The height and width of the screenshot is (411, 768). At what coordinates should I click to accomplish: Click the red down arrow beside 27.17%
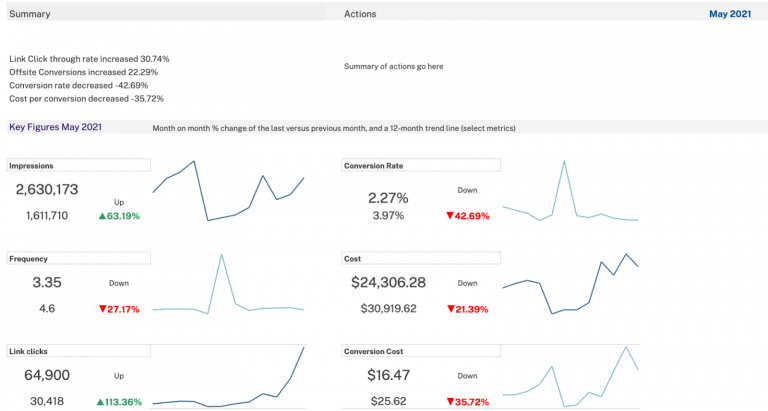pos(103,309)
